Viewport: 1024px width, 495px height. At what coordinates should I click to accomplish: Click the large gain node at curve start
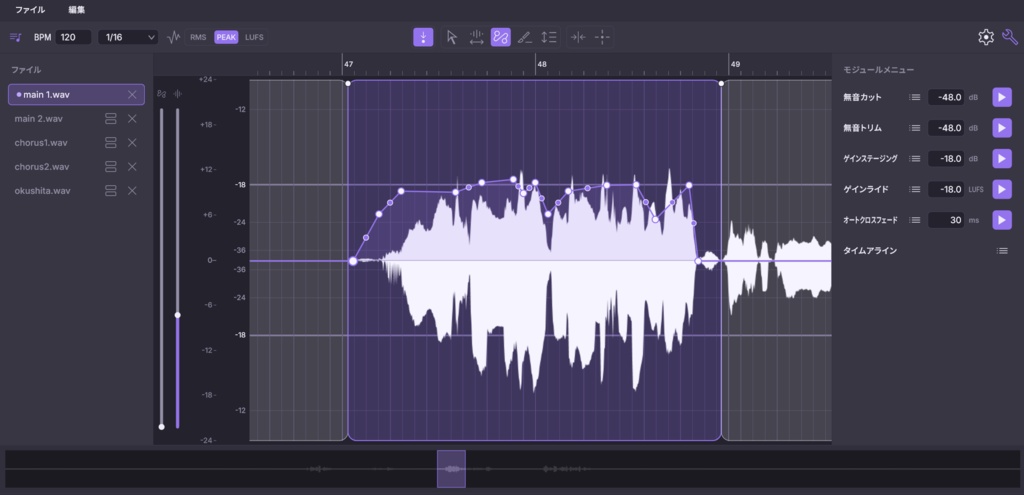pyautogui.click(x=353, y=261)
